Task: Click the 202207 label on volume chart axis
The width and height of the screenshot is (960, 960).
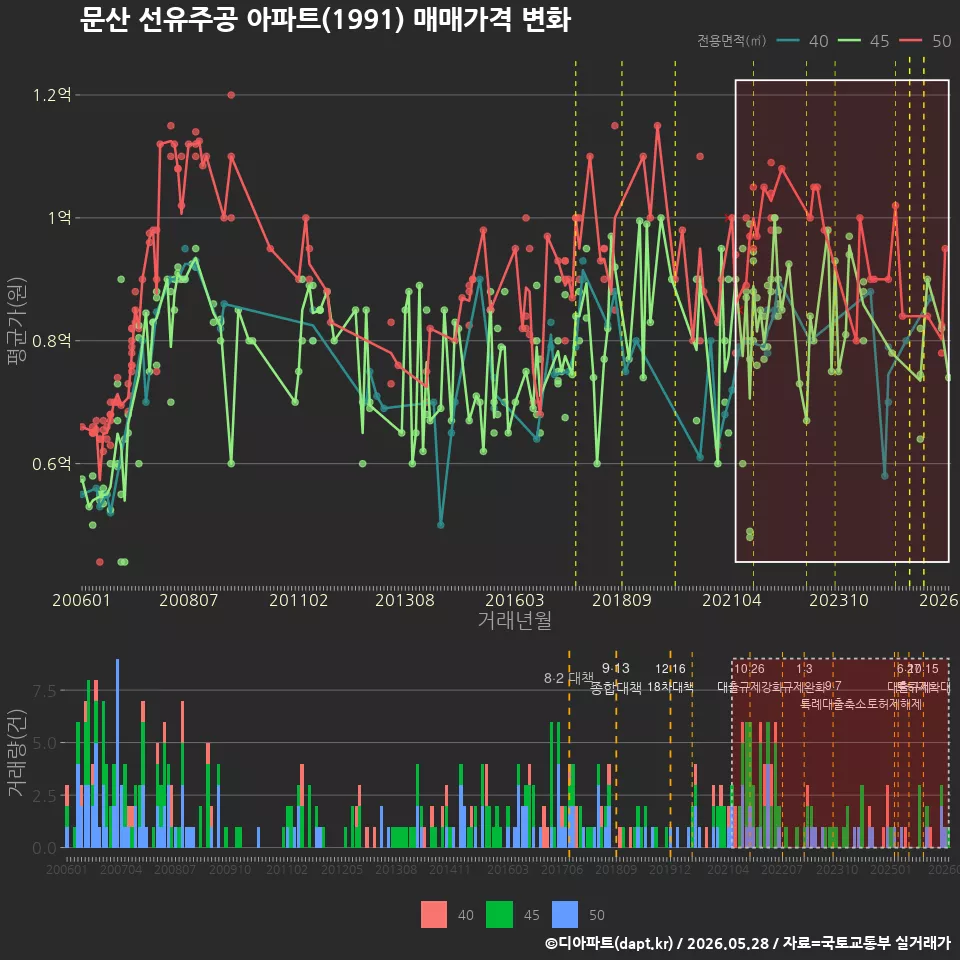Action: point(782,869)
